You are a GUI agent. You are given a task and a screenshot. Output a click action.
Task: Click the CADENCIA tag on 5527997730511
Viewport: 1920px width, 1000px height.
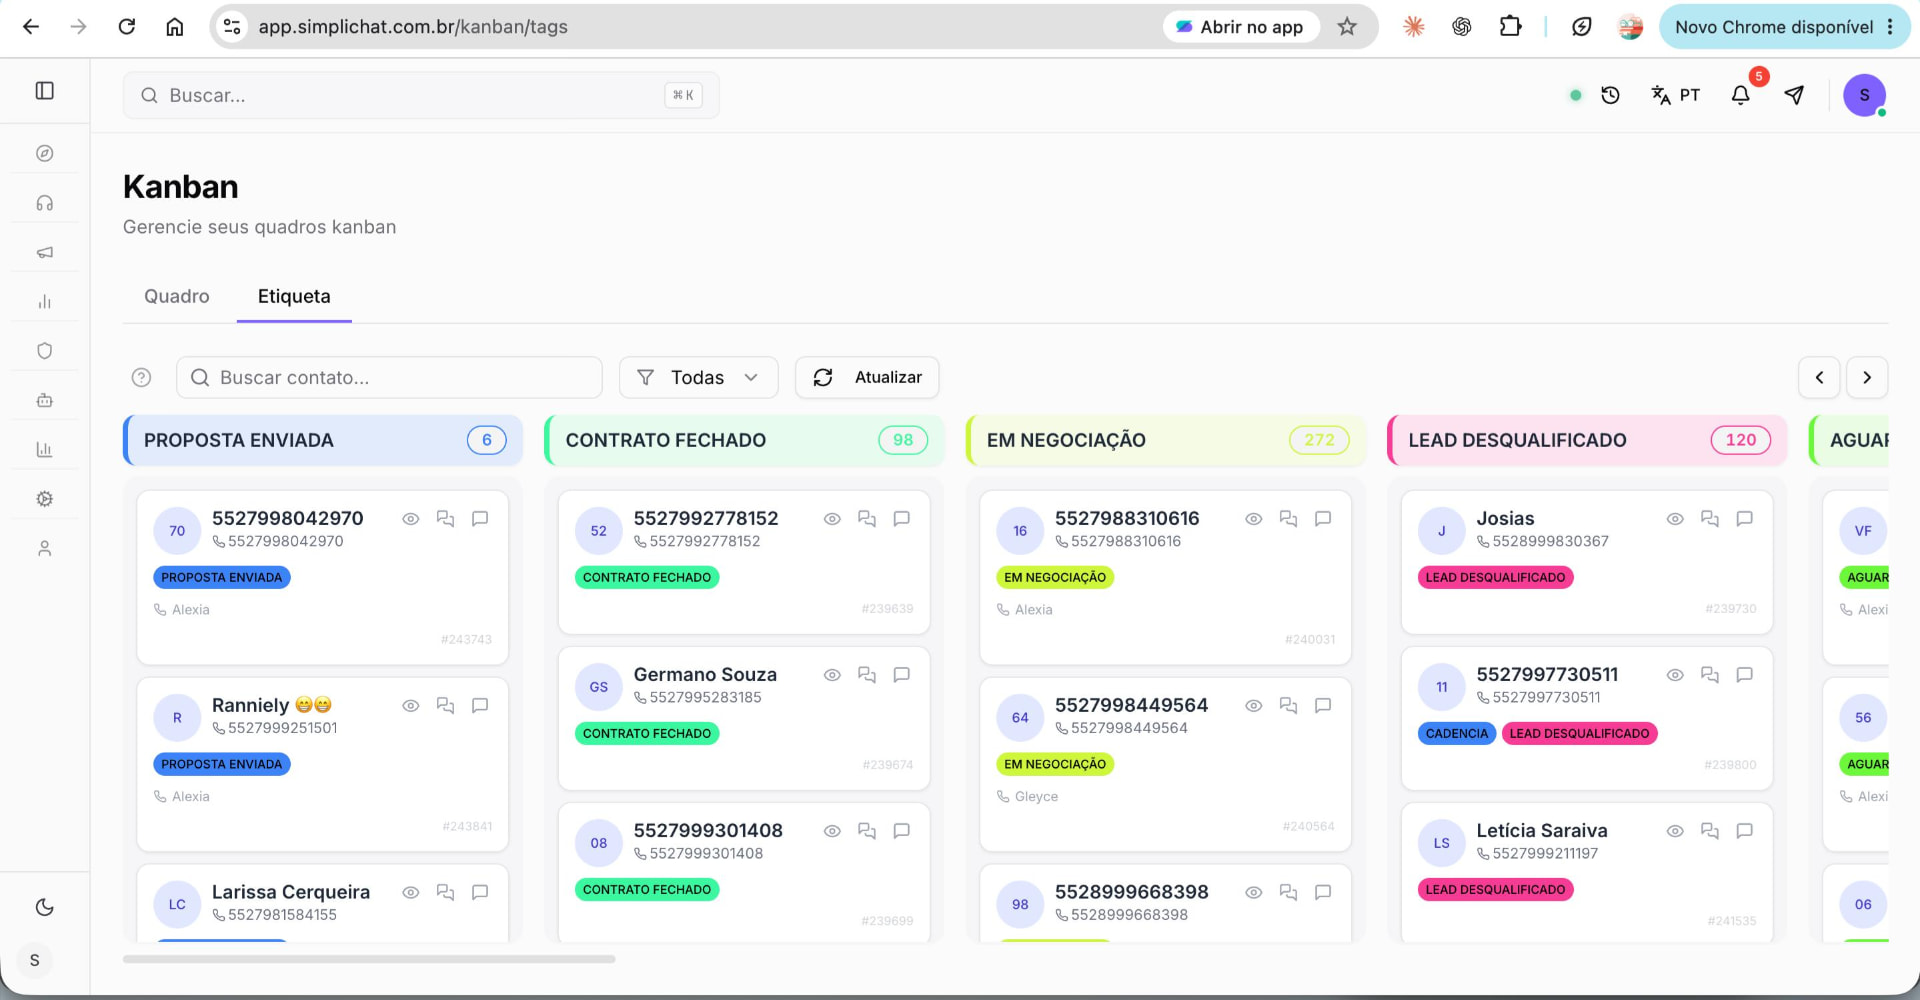tap(1457, 733)
